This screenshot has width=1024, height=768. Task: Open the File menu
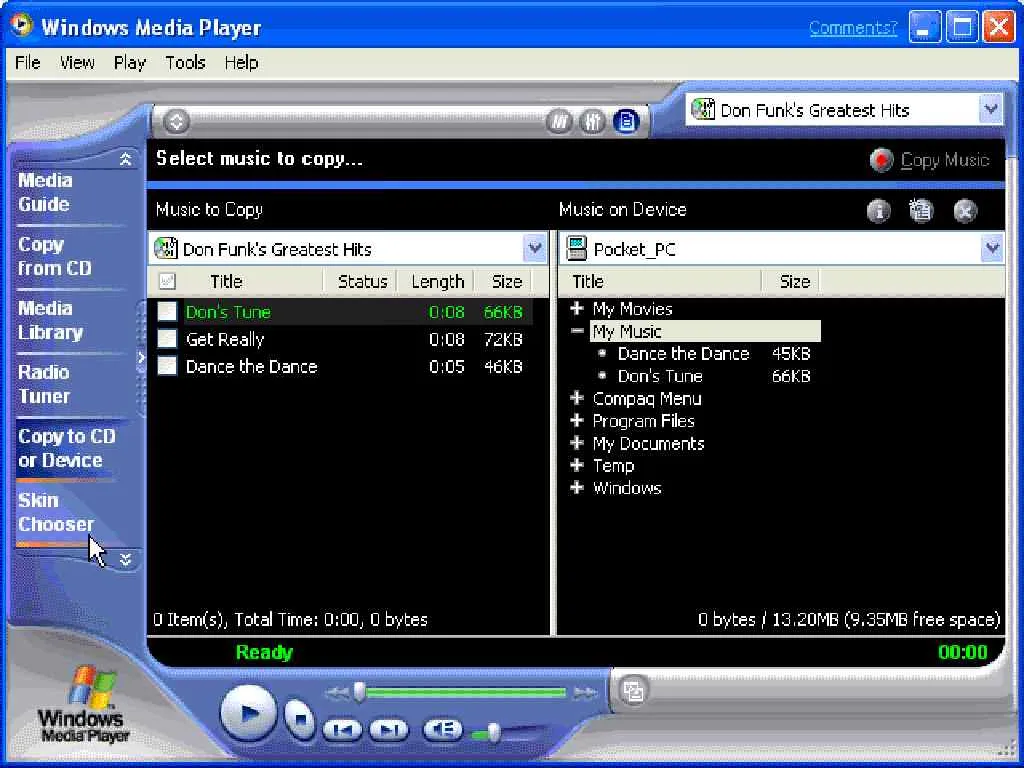[x=27, y=63]
